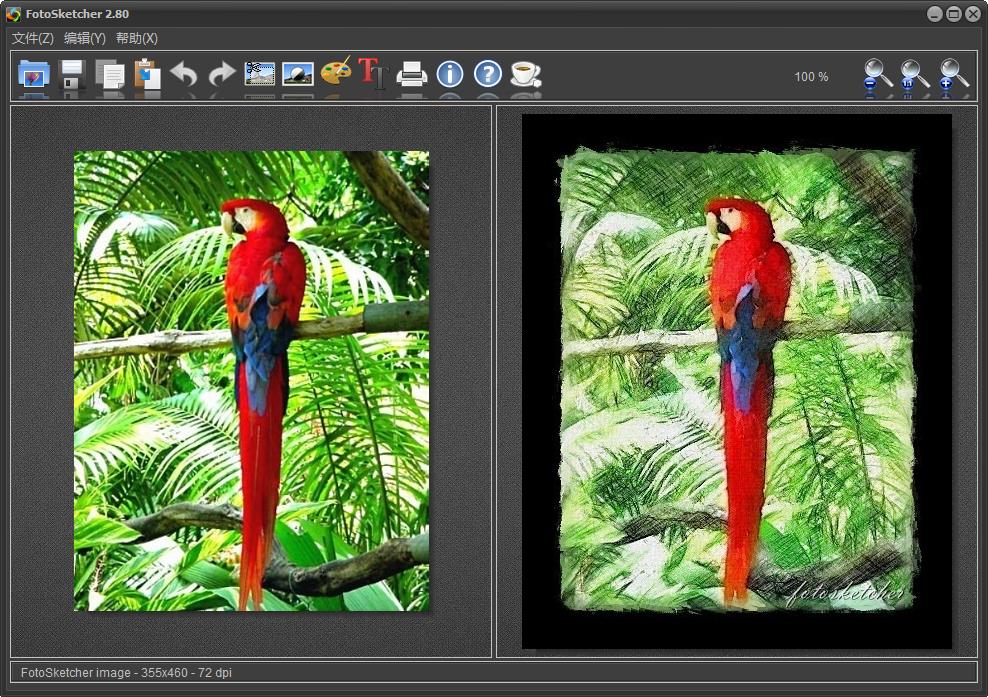Image resolution: width=988 pixels, height=697 pixels.
Task: Open the 编辑(Y) menu
Action: pyautogui.click(x=84, y=38)
